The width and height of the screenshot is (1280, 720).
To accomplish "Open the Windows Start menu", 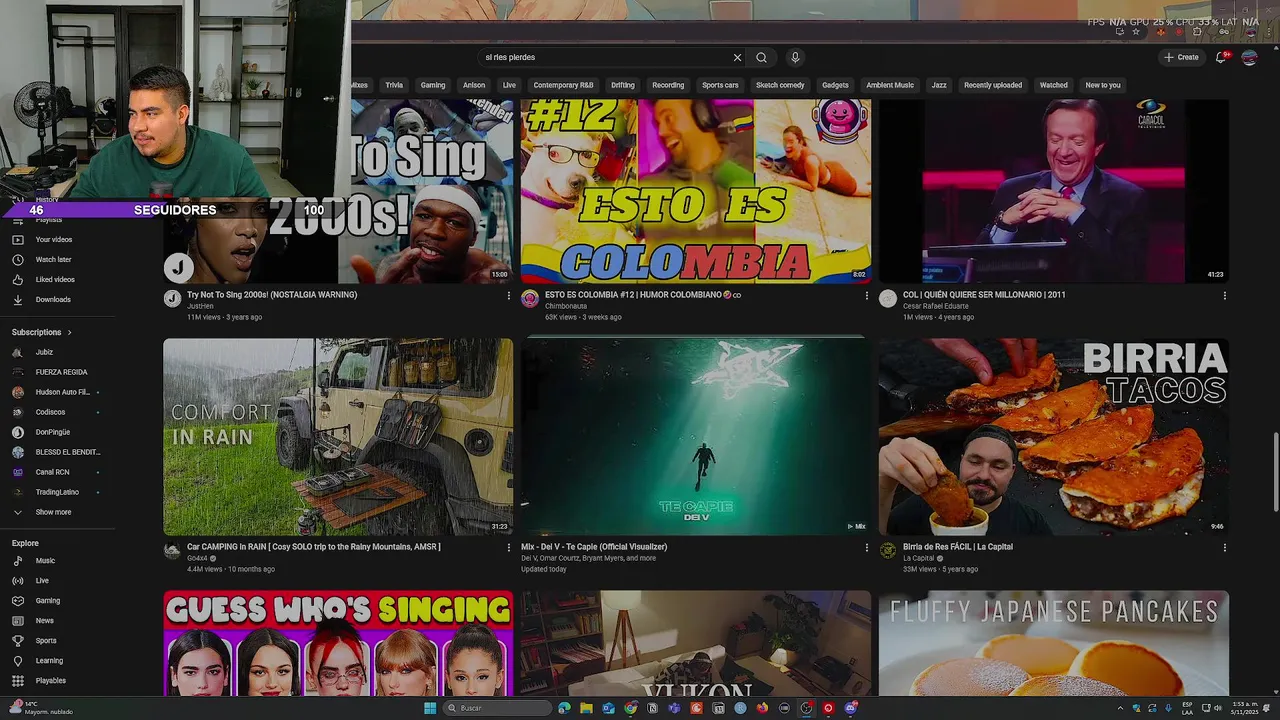I will (x=430, y=708).
